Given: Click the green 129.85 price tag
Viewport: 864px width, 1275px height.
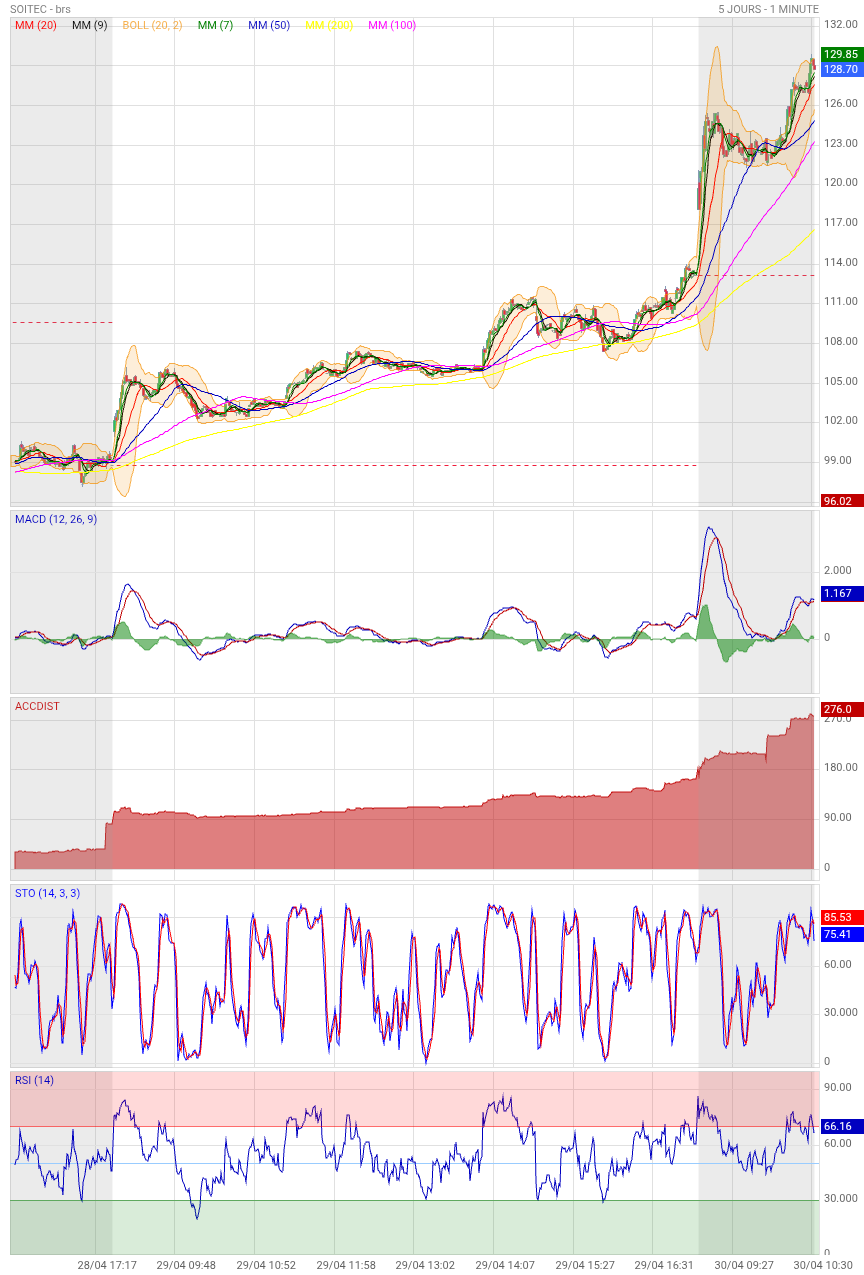Looking at the screenshot, I should pos(840,55).
